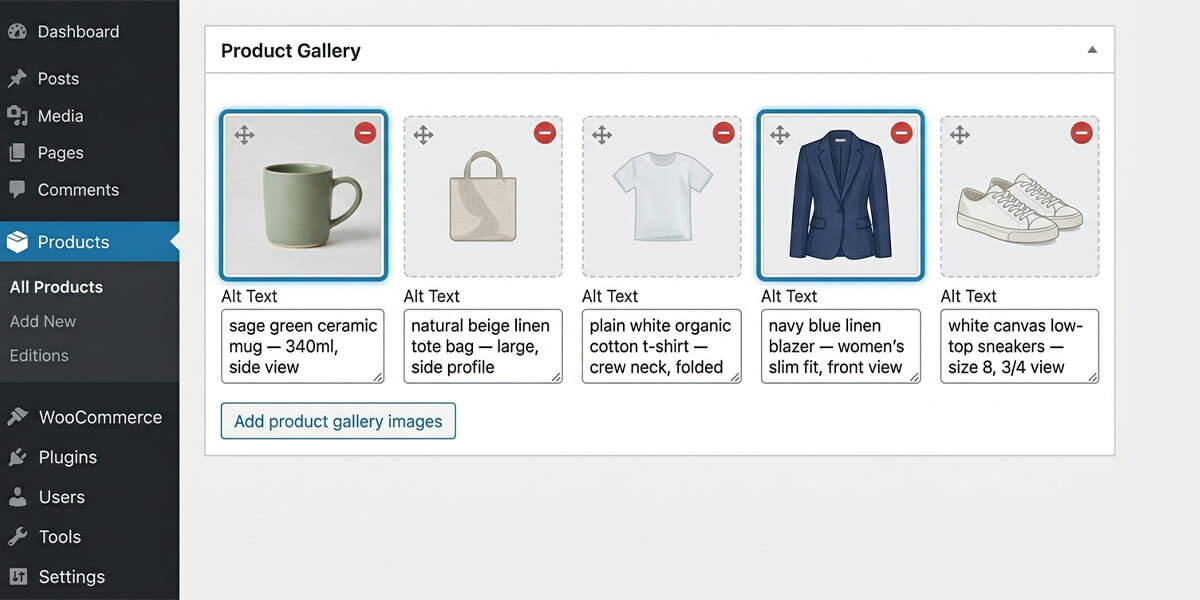The image size is (1200, 600).
Task: Click Add product gallery images button
Action: [338, 421]
